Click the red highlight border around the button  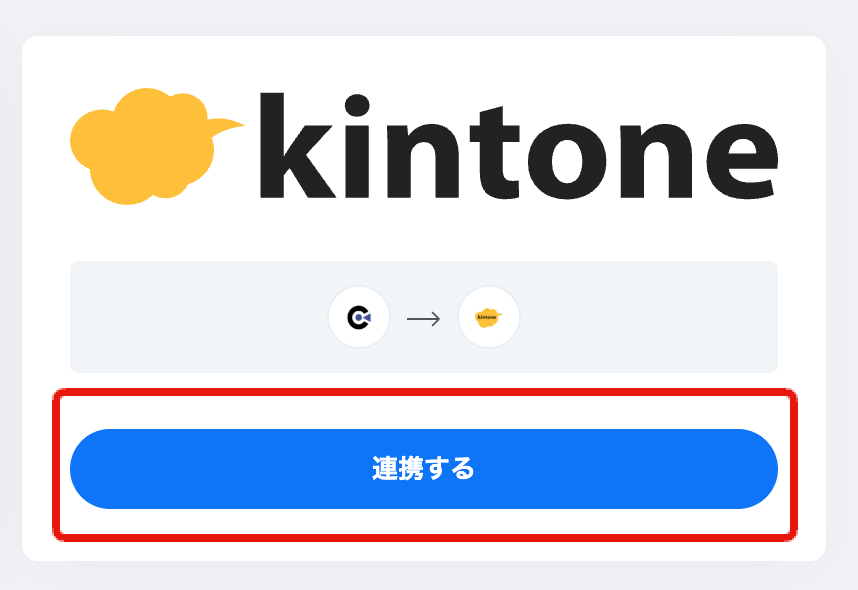425,392
